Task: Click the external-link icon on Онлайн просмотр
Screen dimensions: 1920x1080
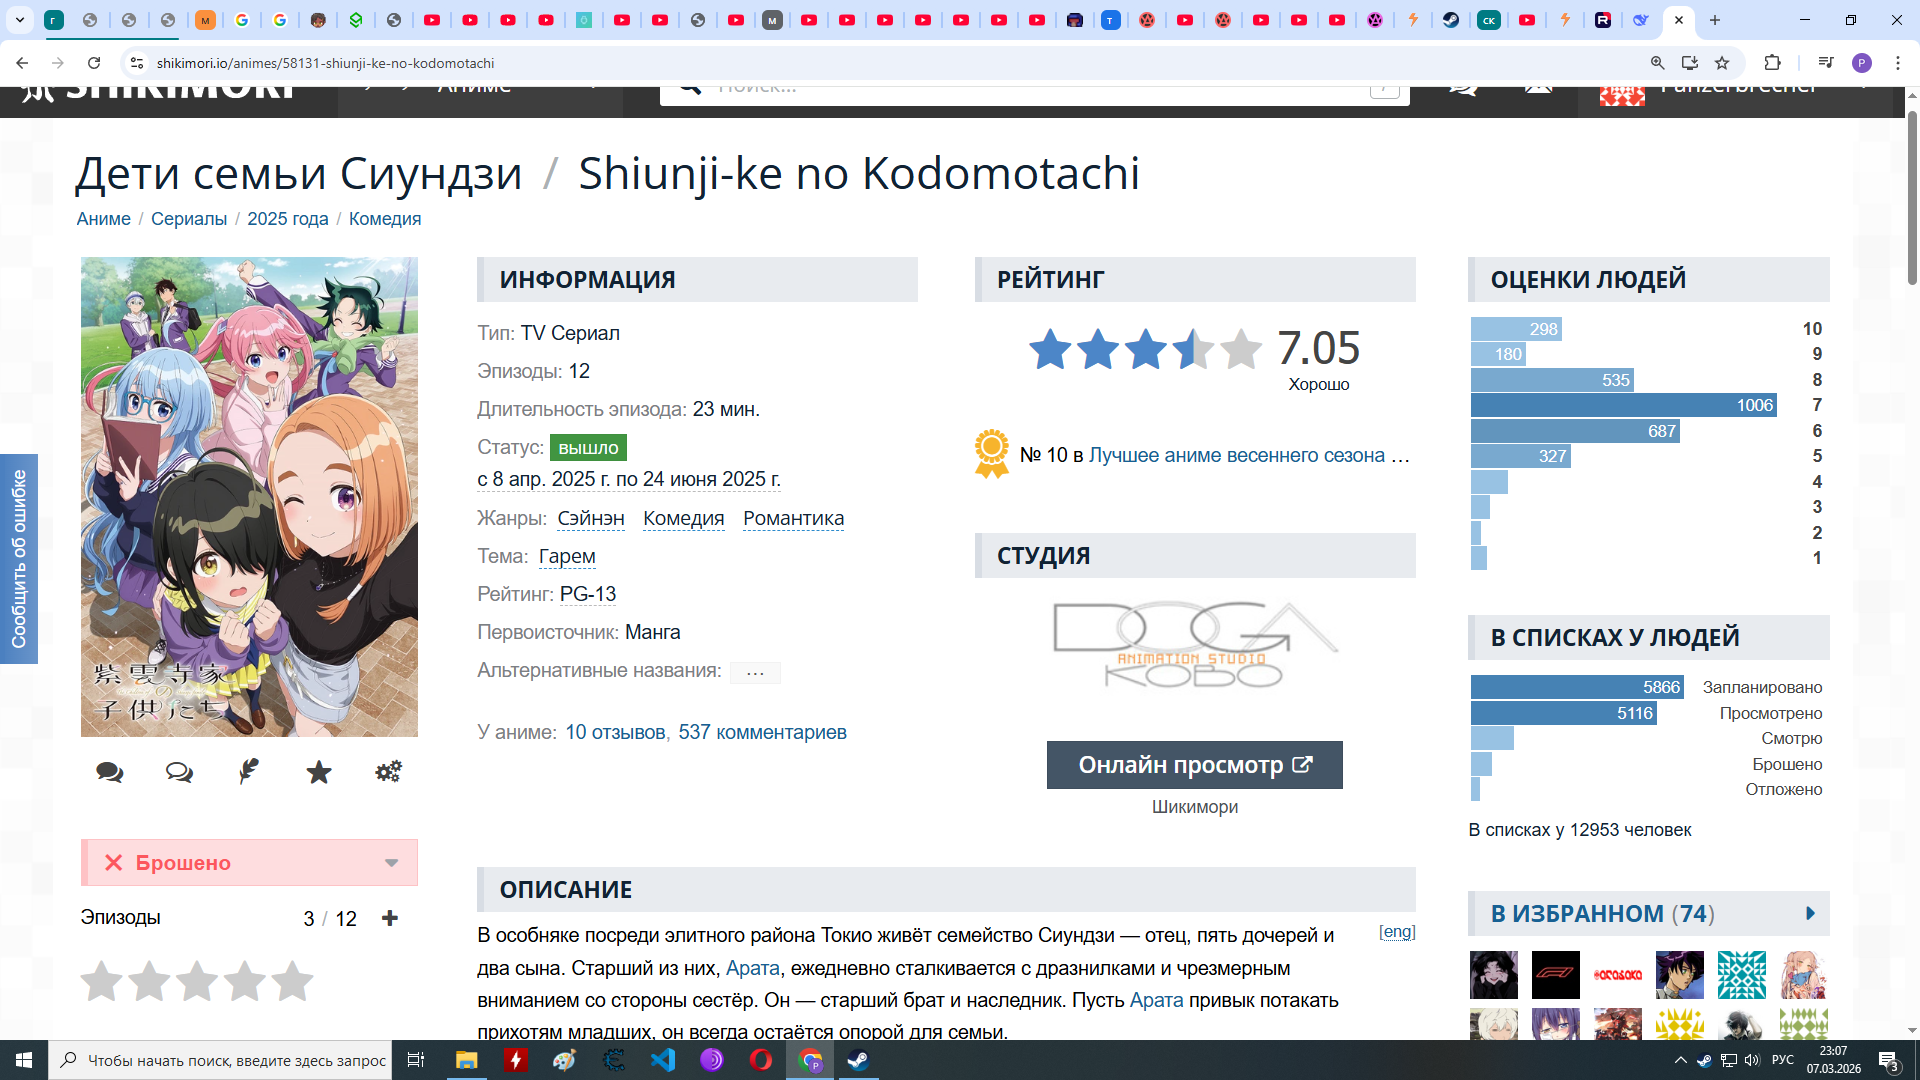Action: click(1302, 765)
